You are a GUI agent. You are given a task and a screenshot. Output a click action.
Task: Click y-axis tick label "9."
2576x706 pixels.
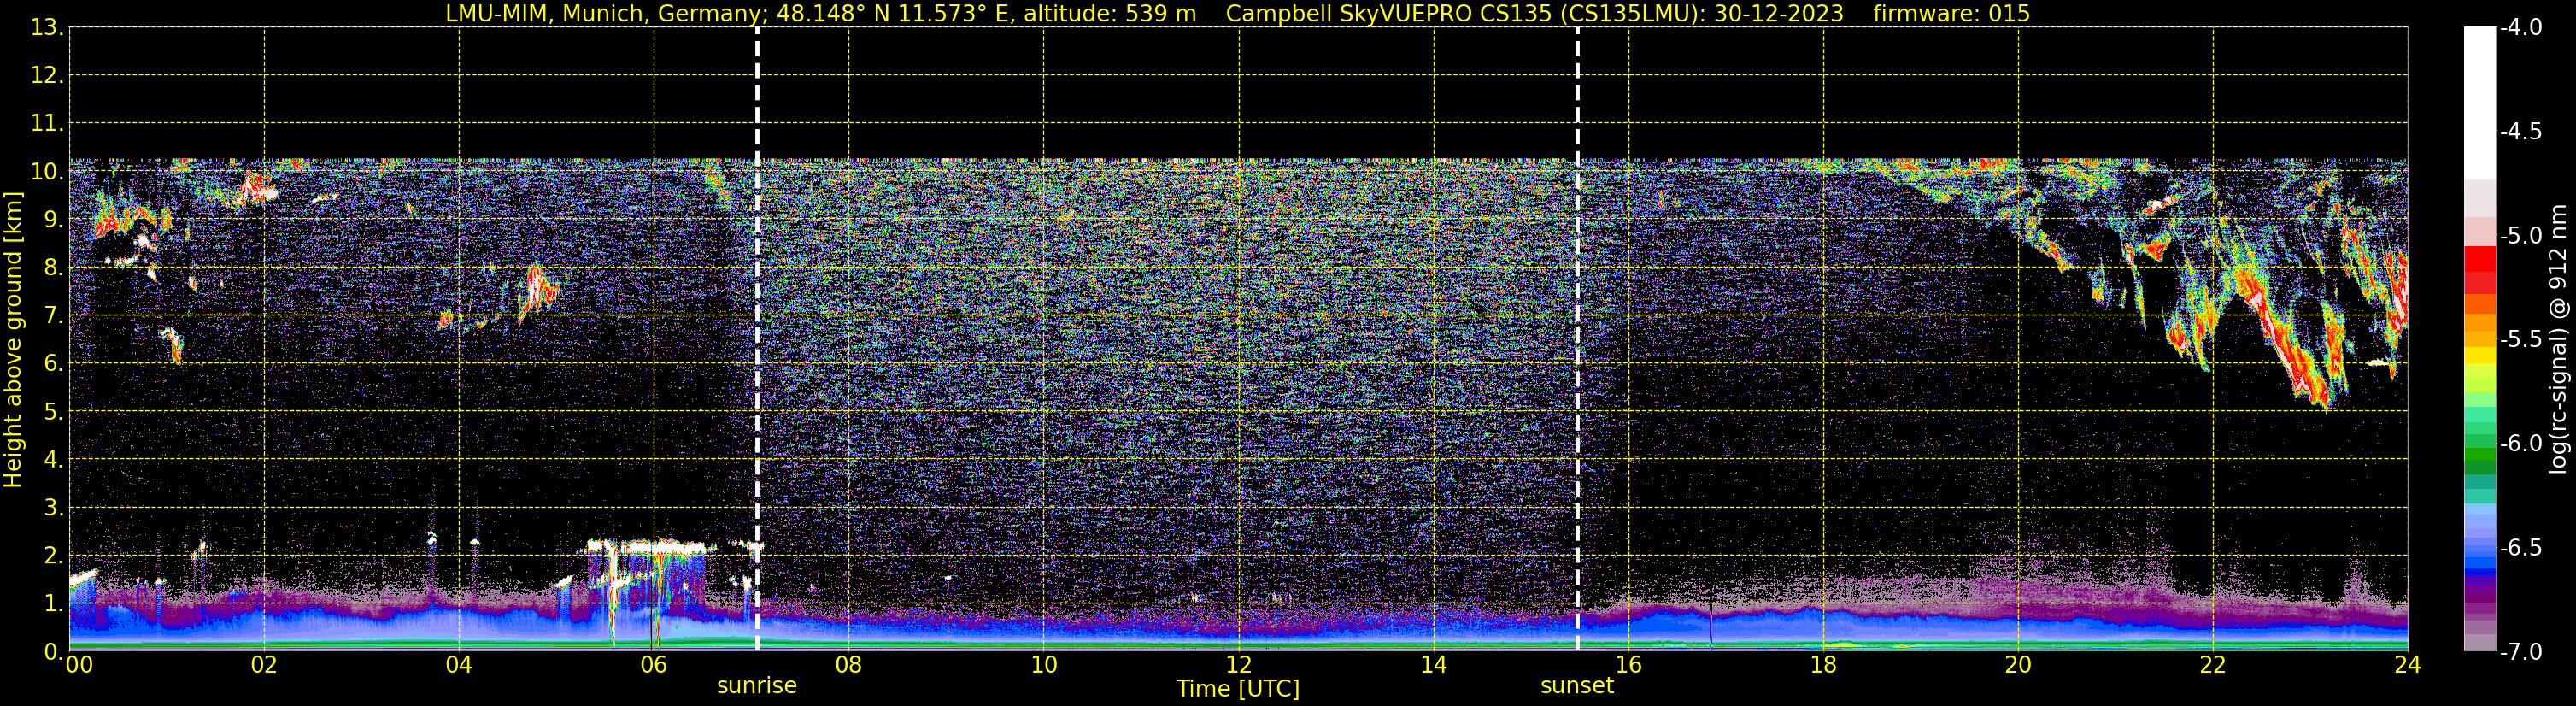(x=53, y=220)
